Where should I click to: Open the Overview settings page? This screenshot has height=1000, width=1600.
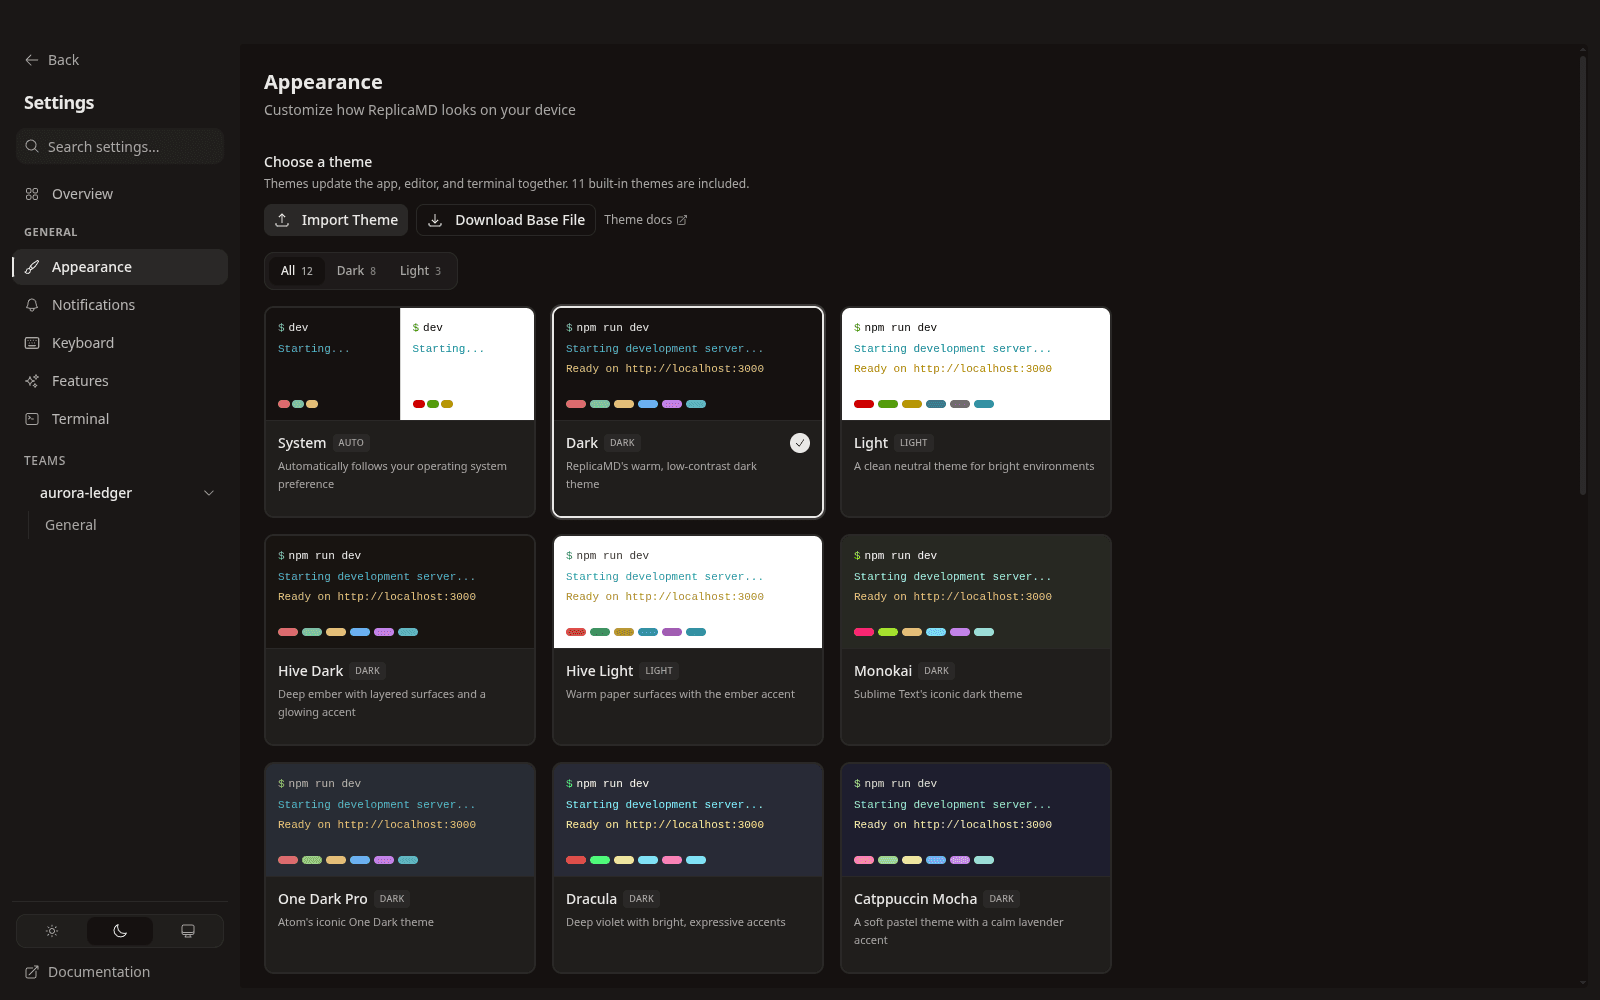(120, 194)
